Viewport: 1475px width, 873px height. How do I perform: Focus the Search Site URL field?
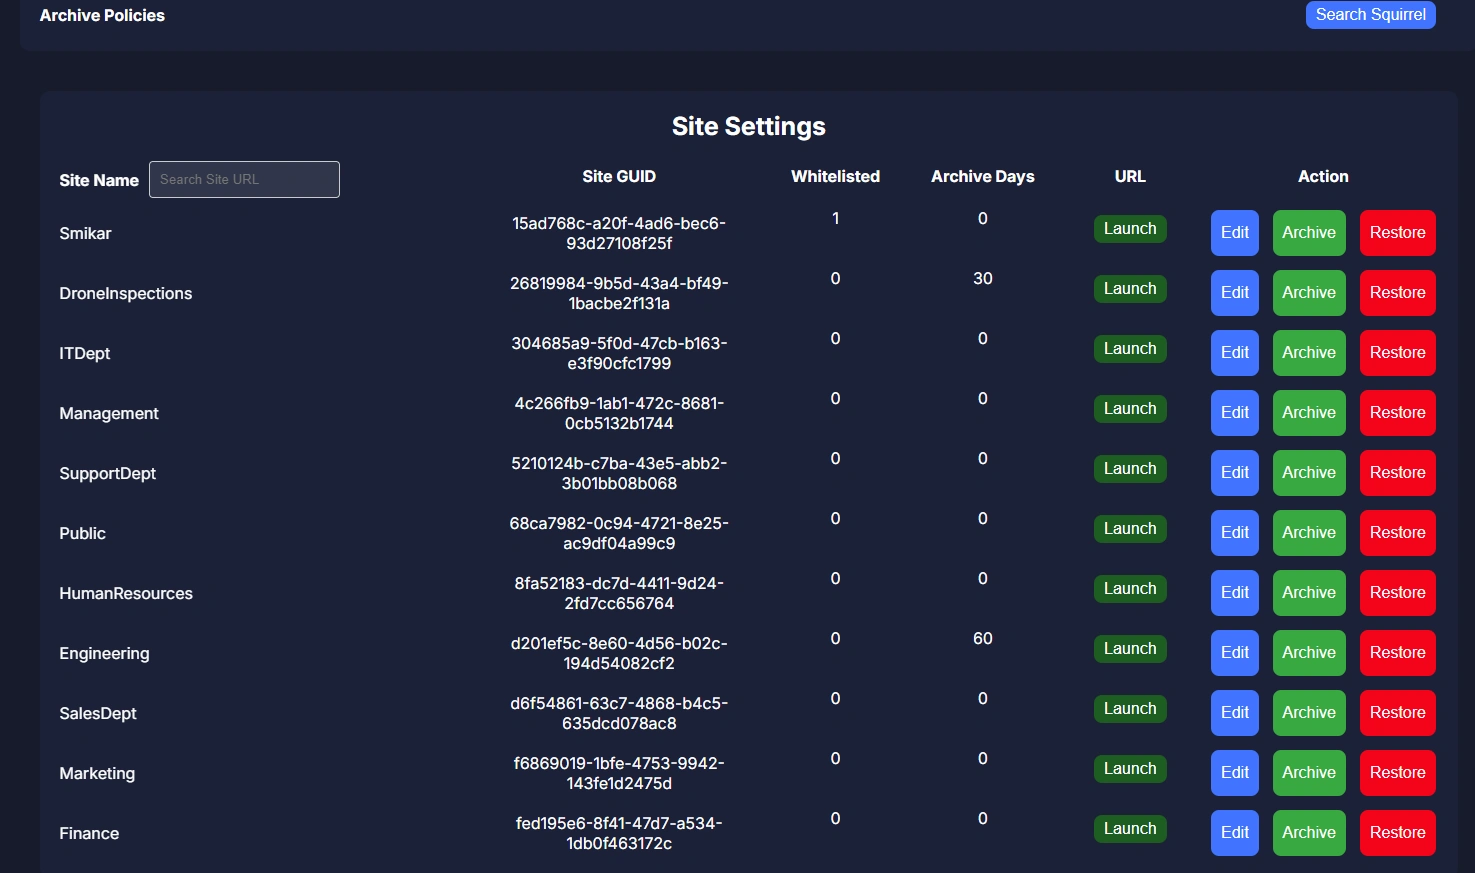[244, 180]
